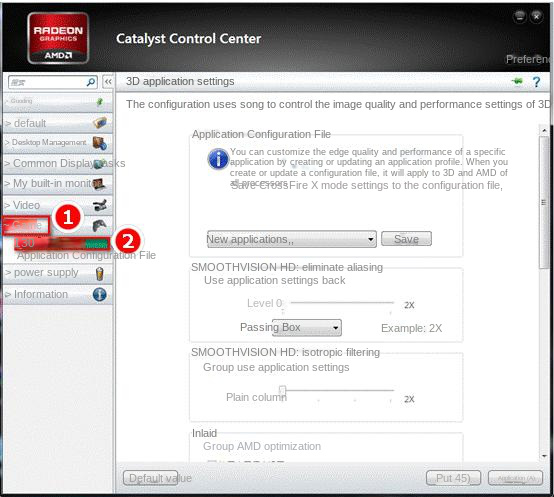Select the highlighted 3D settings sub-item
554x497 pixels.
pyautogui.click(x=62, y=243)
